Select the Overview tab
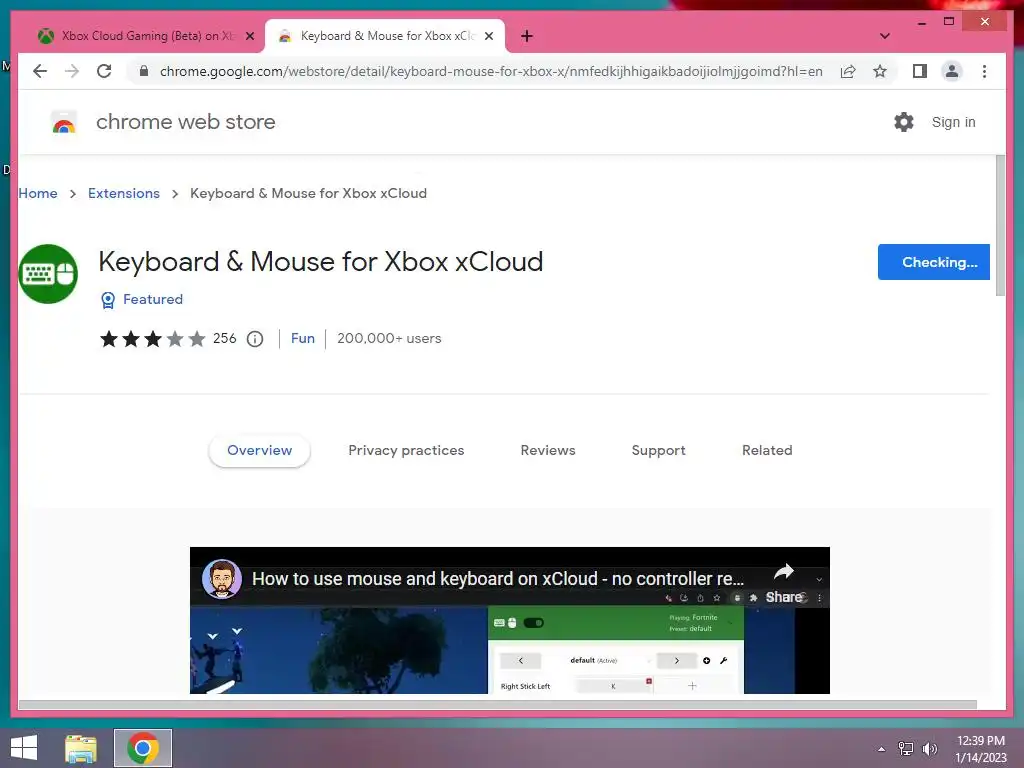Screen dimensions: 1024x768 point(259,450)
